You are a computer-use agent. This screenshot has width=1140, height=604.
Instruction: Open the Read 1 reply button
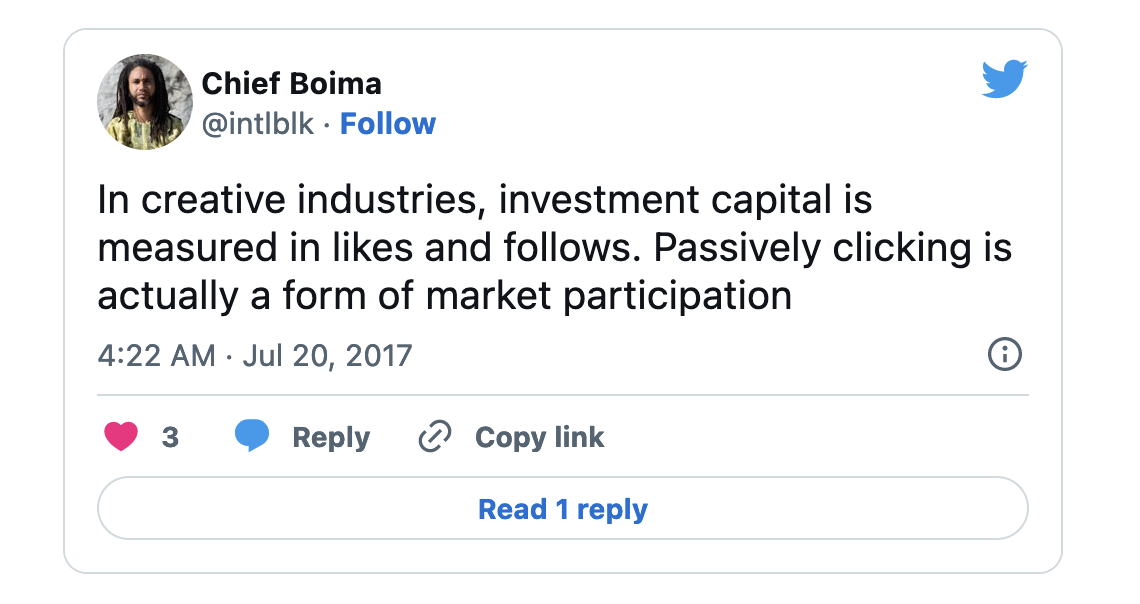coord(562,509)
